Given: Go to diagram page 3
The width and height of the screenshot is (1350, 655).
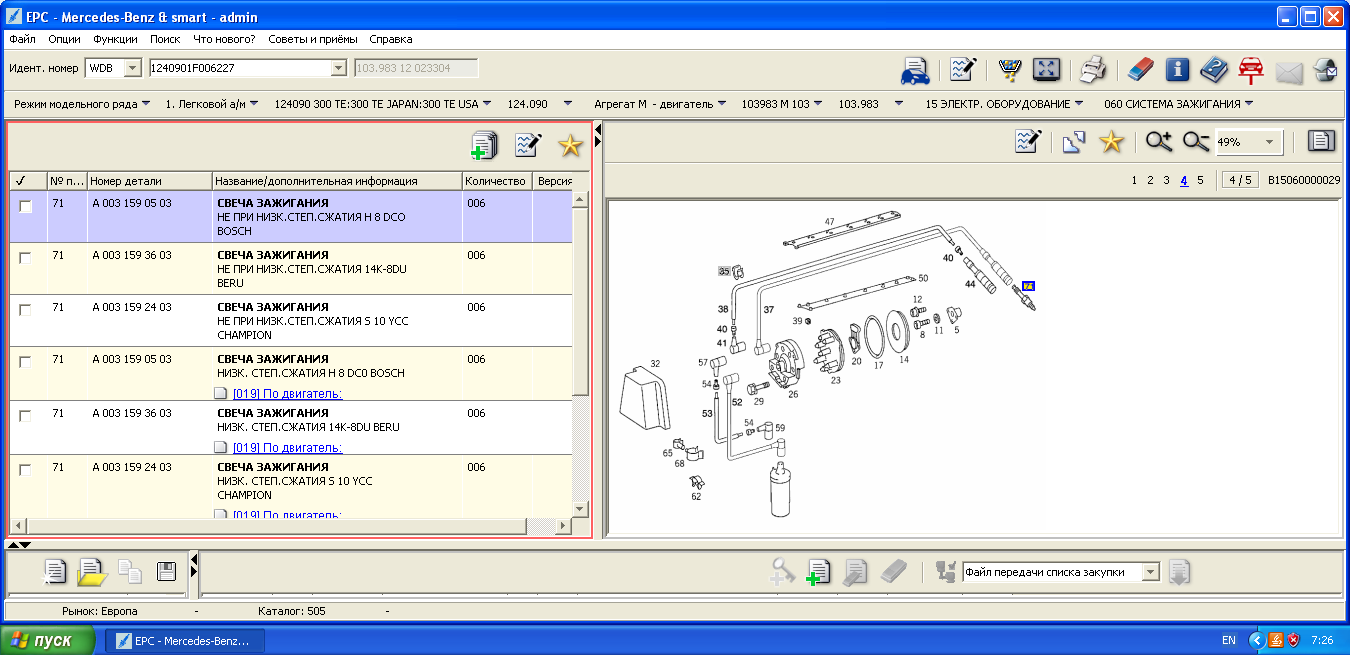Looking at the screenshot, I should pos(1166,181).
